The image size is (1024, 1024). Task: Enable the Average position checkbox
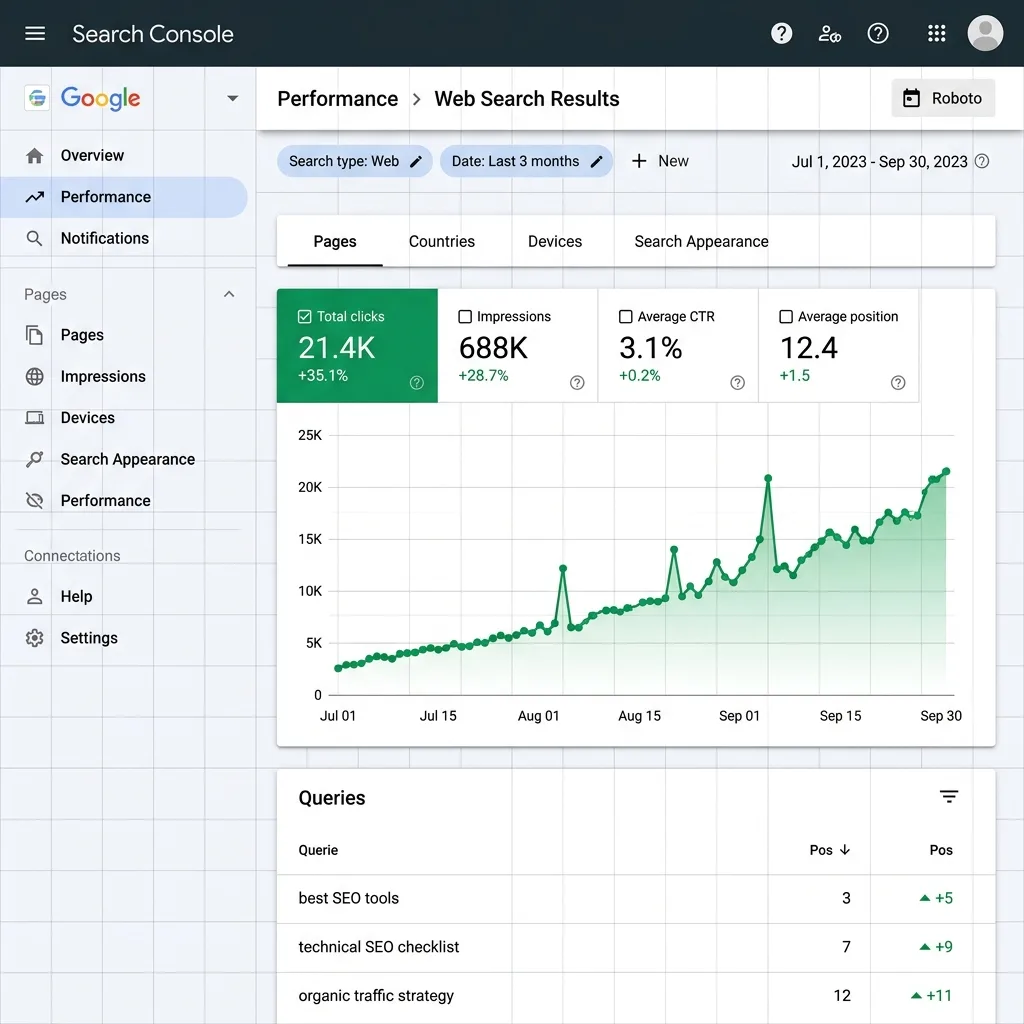pos(786,317)
